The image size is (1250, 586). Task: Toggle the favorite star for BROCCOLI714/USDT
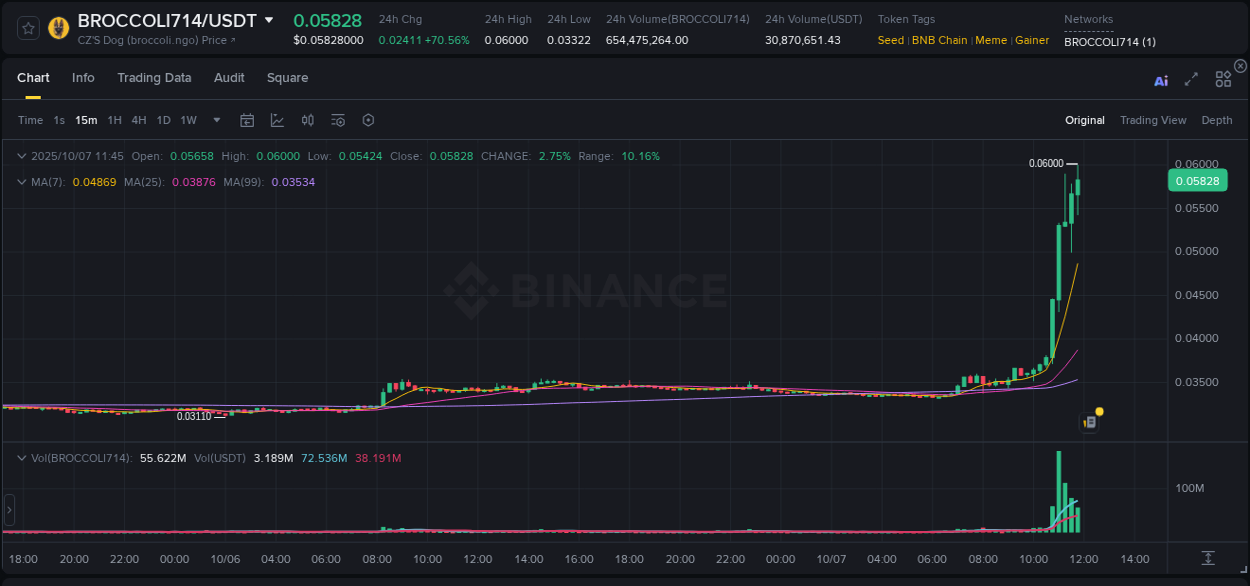click(x=28, y=27)
